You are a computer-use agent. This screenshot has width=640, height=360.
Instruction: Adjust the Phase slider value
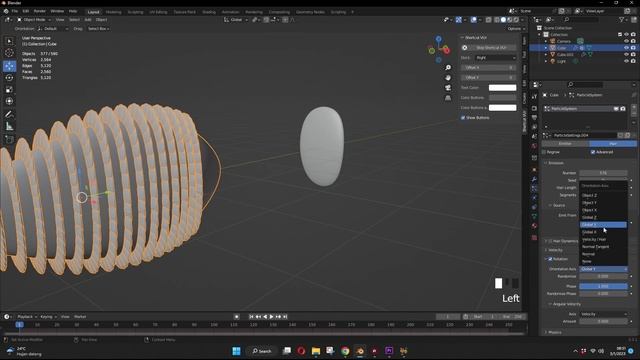[x=603, y=286]
